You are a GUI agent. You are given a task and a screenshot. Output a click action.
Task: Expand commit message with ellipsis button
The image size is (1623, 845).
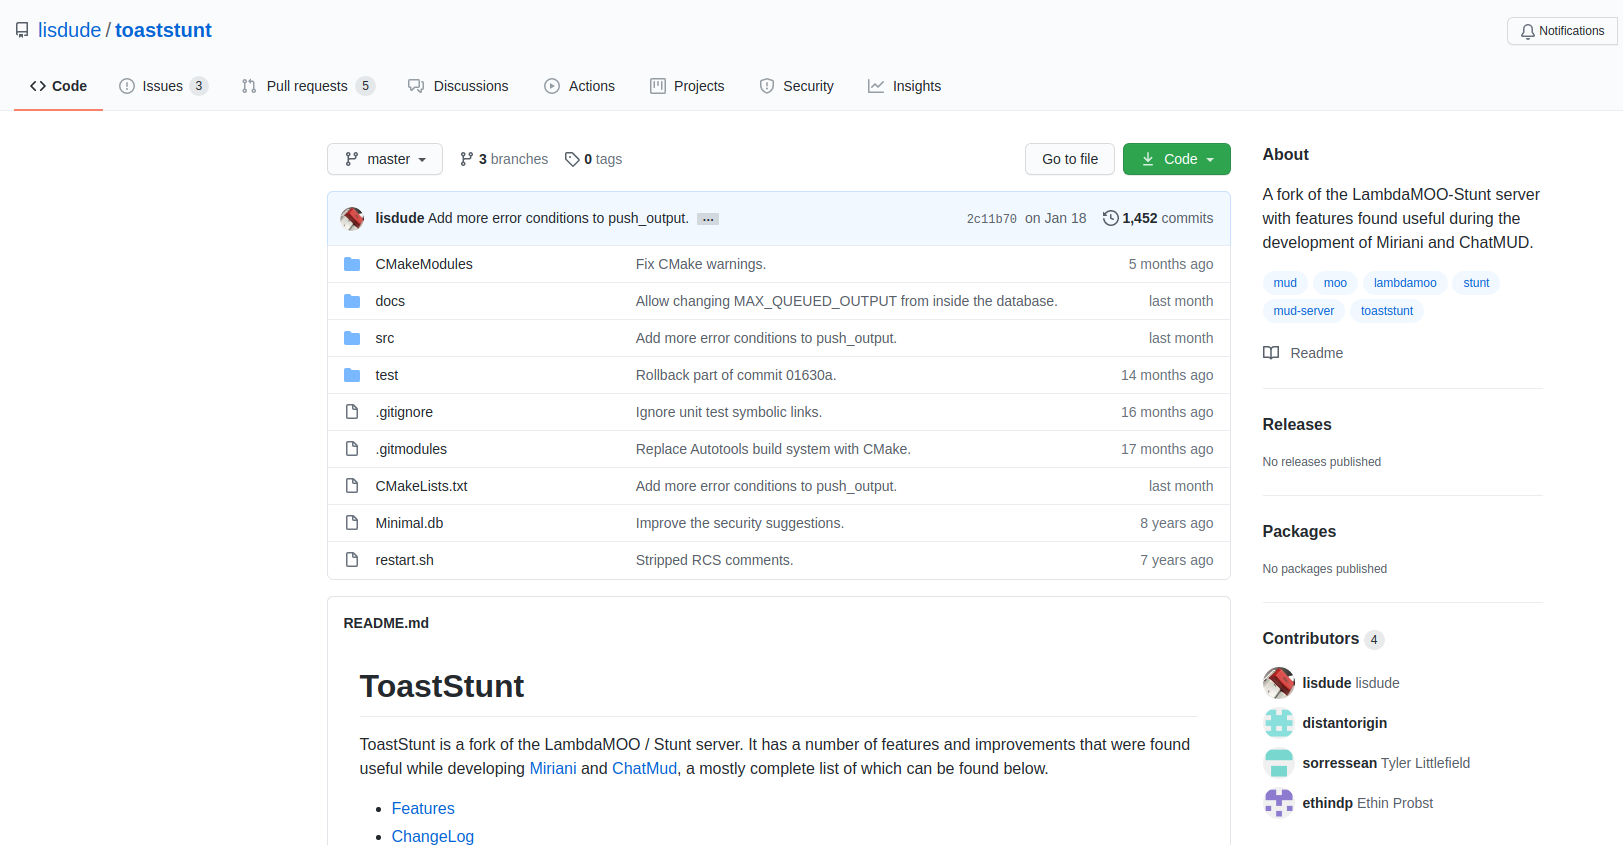click(708, 219)
